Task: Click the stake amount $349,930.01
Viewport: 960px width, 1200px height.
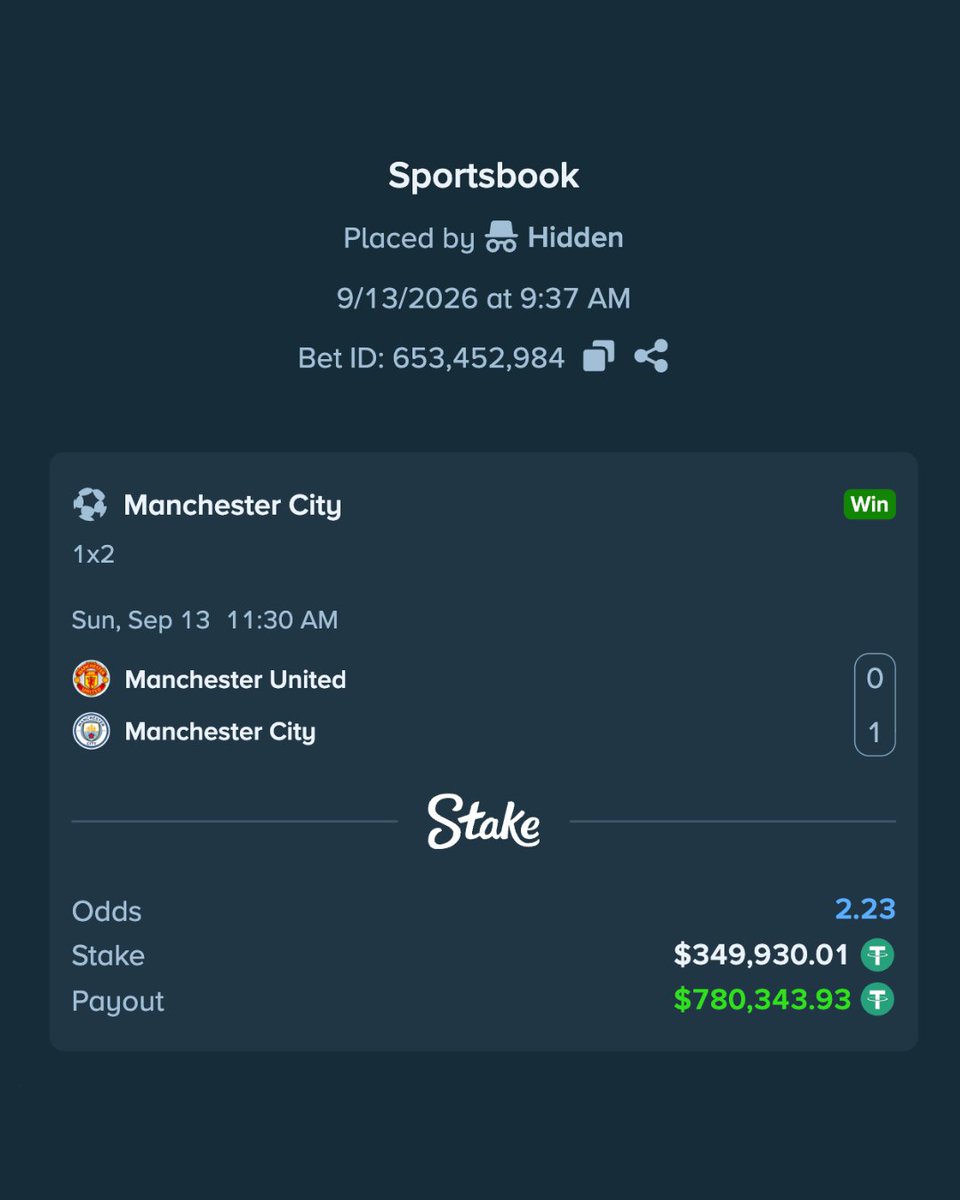Action: [761, 955]
